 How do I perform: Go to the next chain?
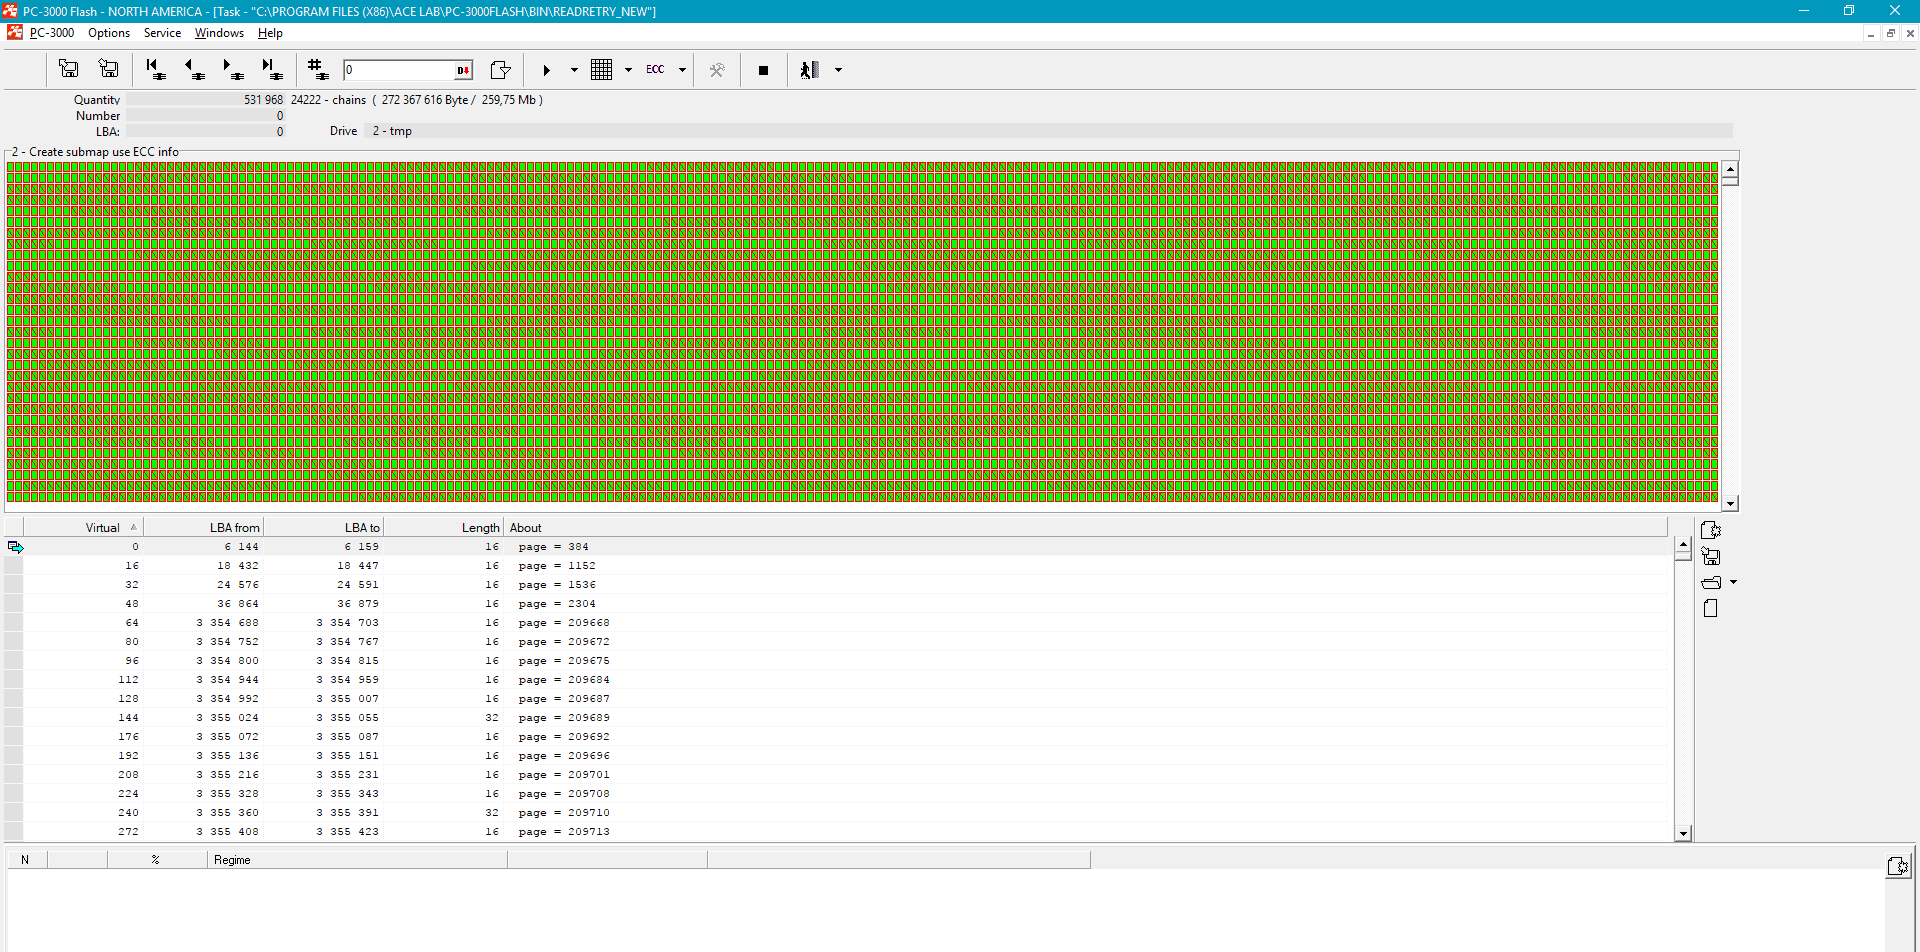pos(232,69)
